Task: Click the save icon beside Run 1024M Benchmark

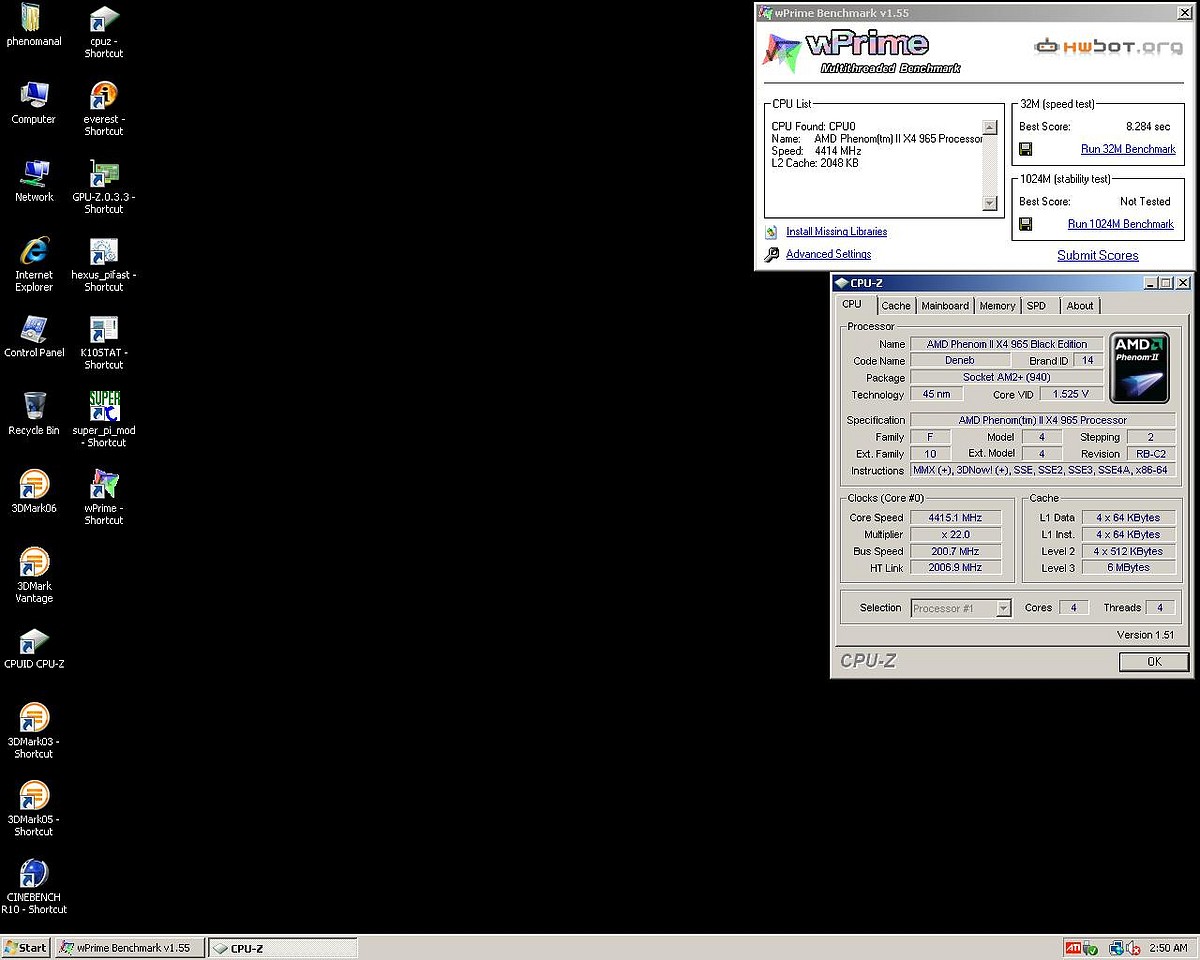Action: (x=1025, y=224)
